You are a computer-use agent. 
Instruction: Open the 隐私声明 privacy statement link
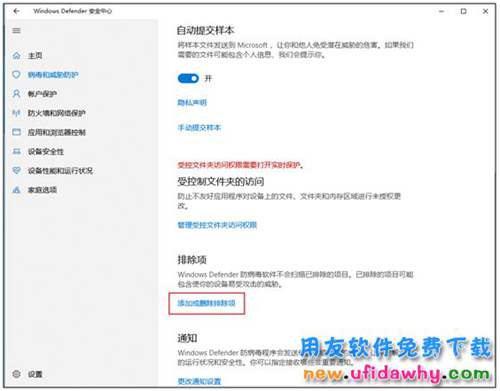coord(192,102)
